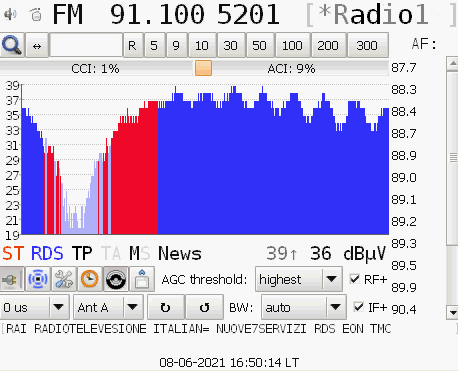This screenshot has width=458, height=371.
Task: Rotate antenna clockwise button
Action: (166, 307)
